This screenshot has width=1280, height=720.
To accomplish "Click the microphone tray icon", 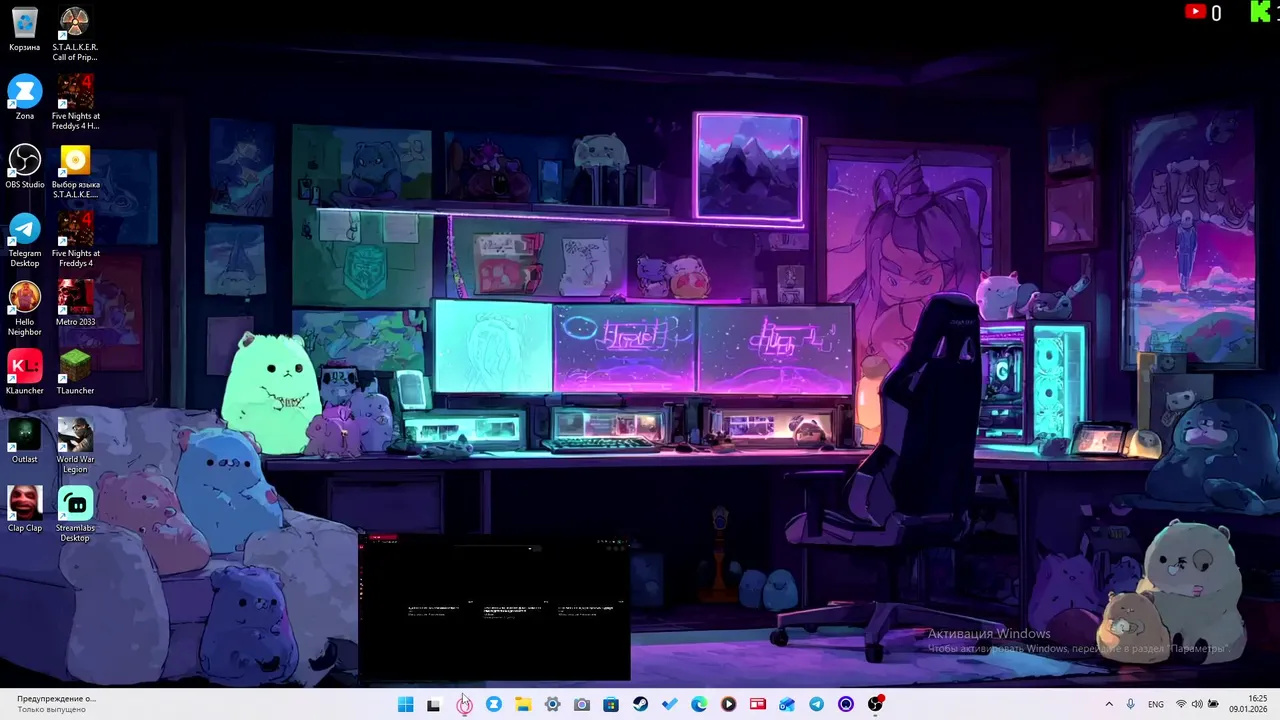I will [x=1131, y=704].
